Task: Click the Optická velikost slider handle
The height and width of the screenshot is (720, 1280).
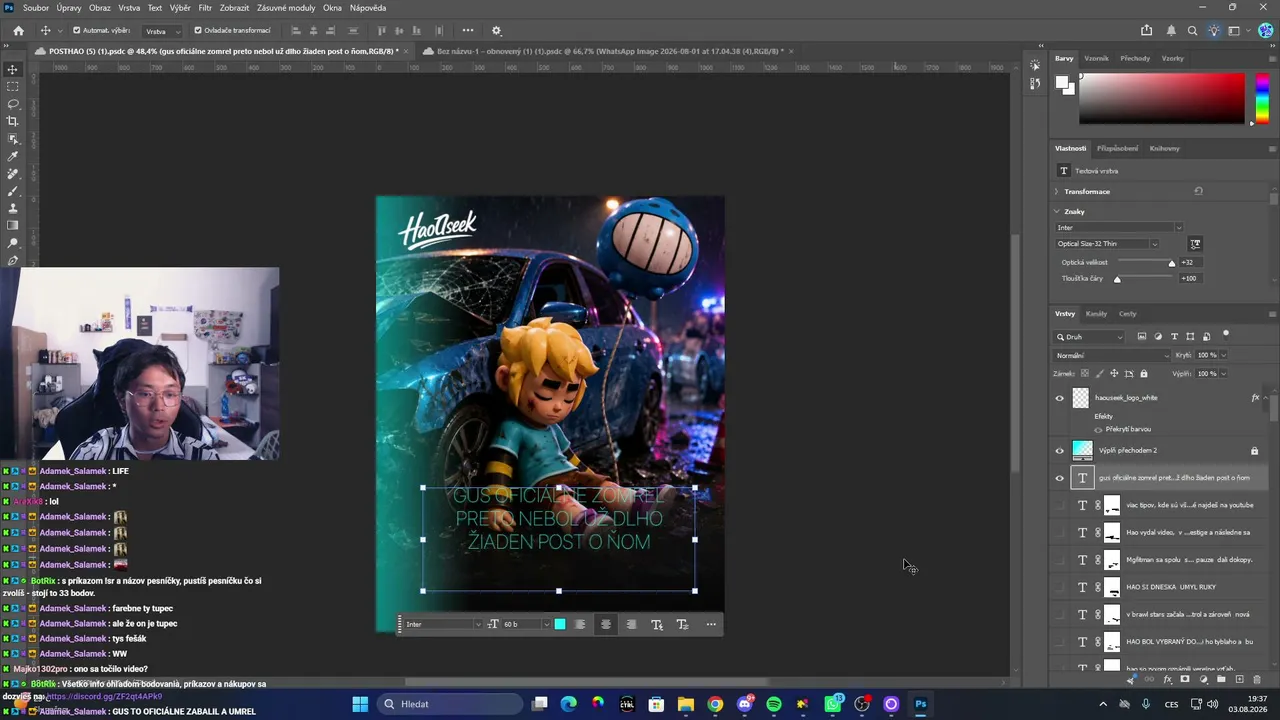Action: [x=1172, y=263]
